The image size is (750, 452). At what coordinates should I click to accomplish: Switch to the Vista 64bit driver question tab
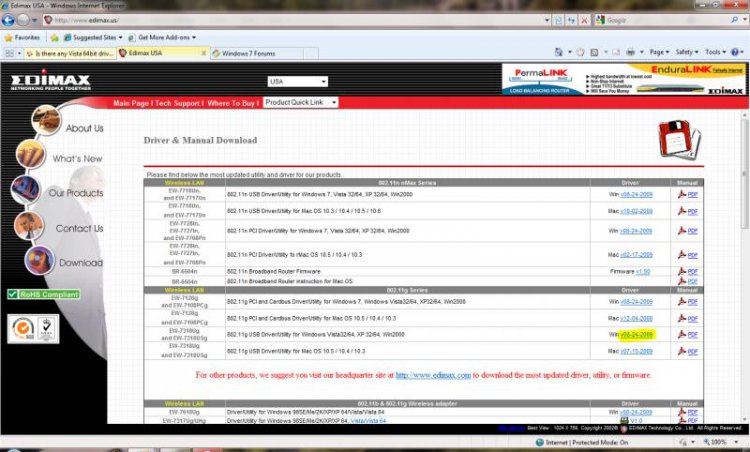coord(70,53)
